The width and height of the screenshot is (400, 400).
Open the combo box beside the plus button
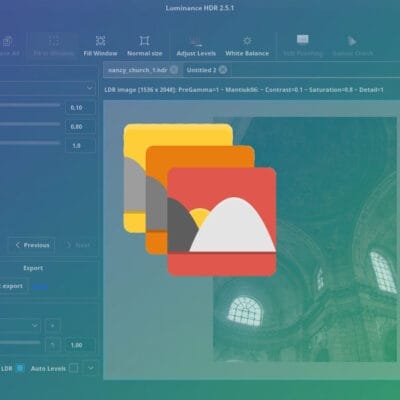20,325
